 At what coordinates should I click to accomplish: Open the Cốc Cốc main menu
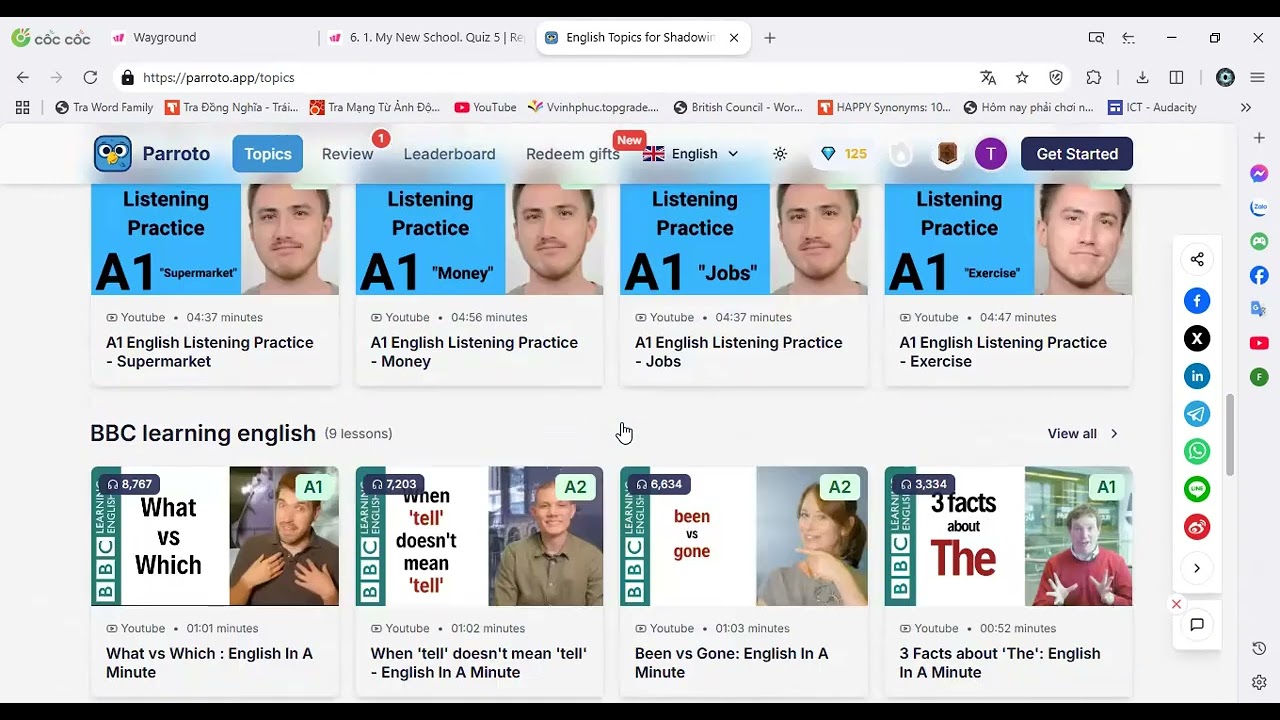coord(1258,78)
